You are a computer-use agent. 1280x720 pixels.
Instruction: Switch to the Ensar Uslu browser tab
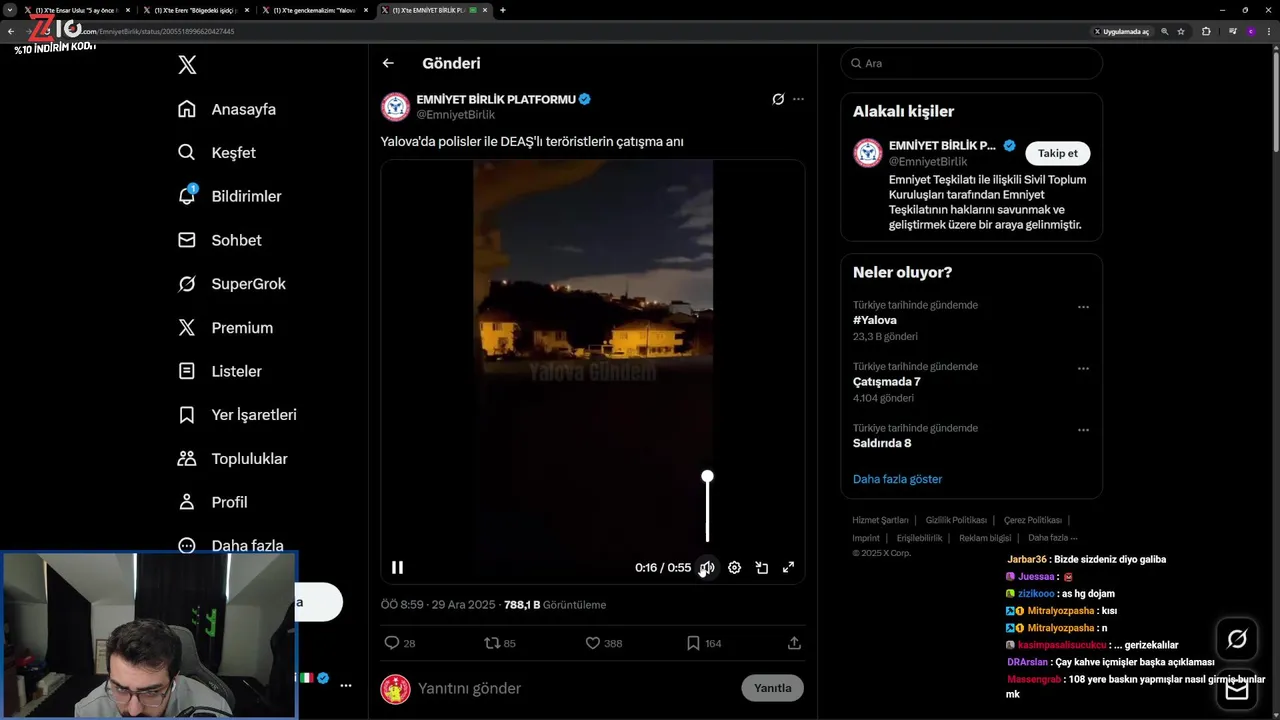77,10
